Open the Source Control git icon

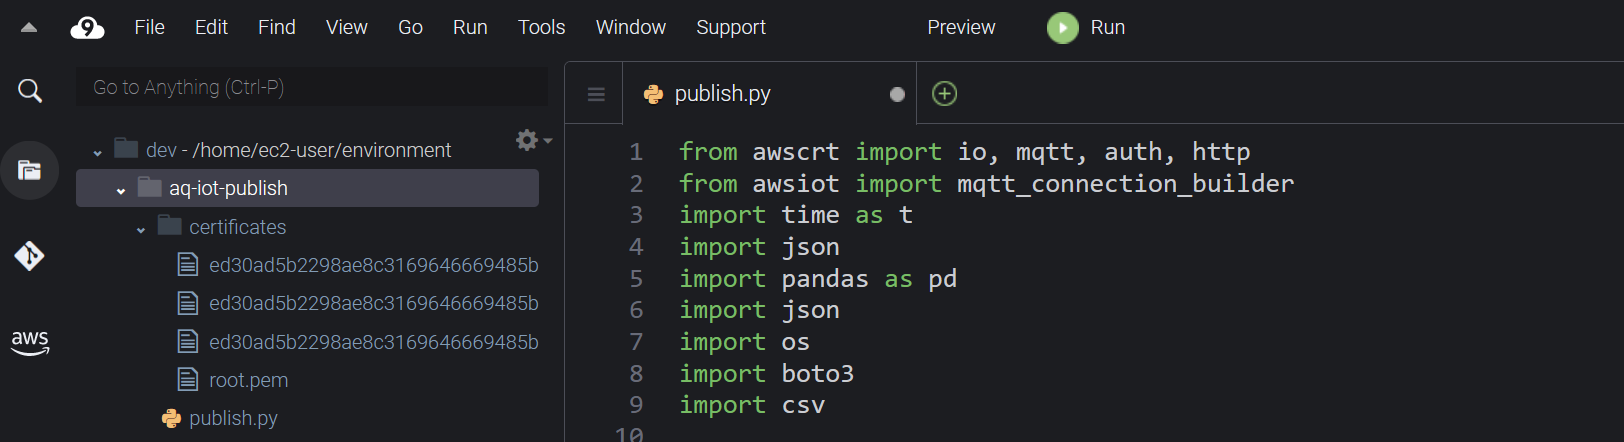tap(29, 256)
